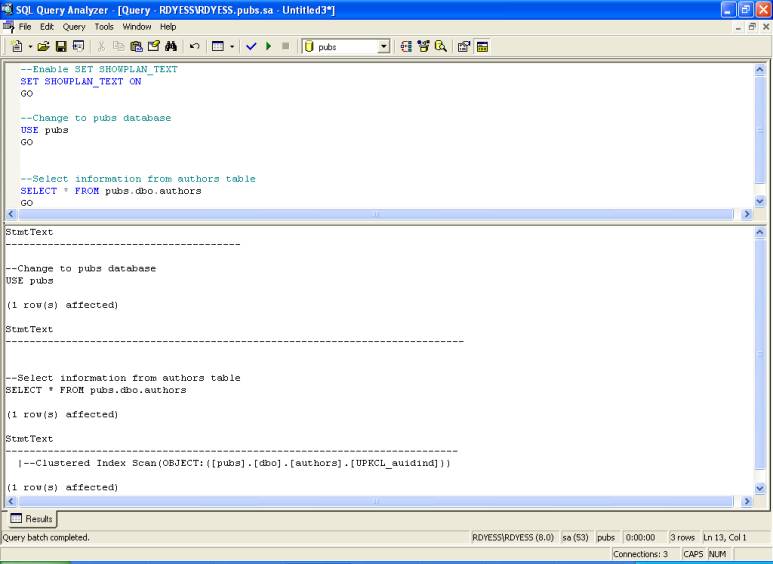Click the New Query toolbar icon
Screen dimensions: 773x564
17,46
